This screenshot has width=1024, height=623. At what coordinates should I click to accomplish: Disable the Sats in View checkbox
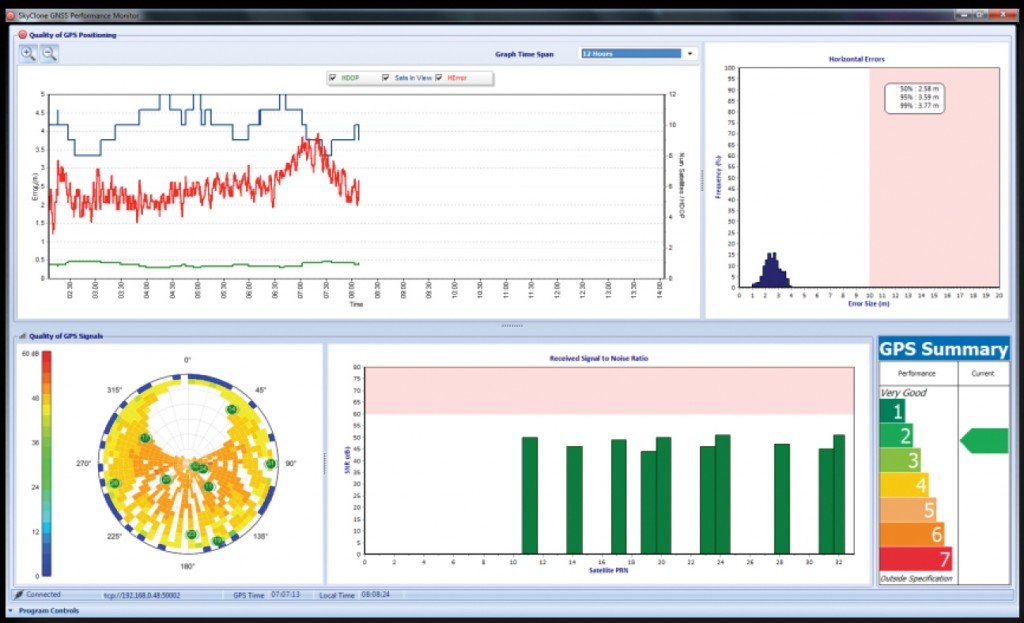(x=384, y=77)
